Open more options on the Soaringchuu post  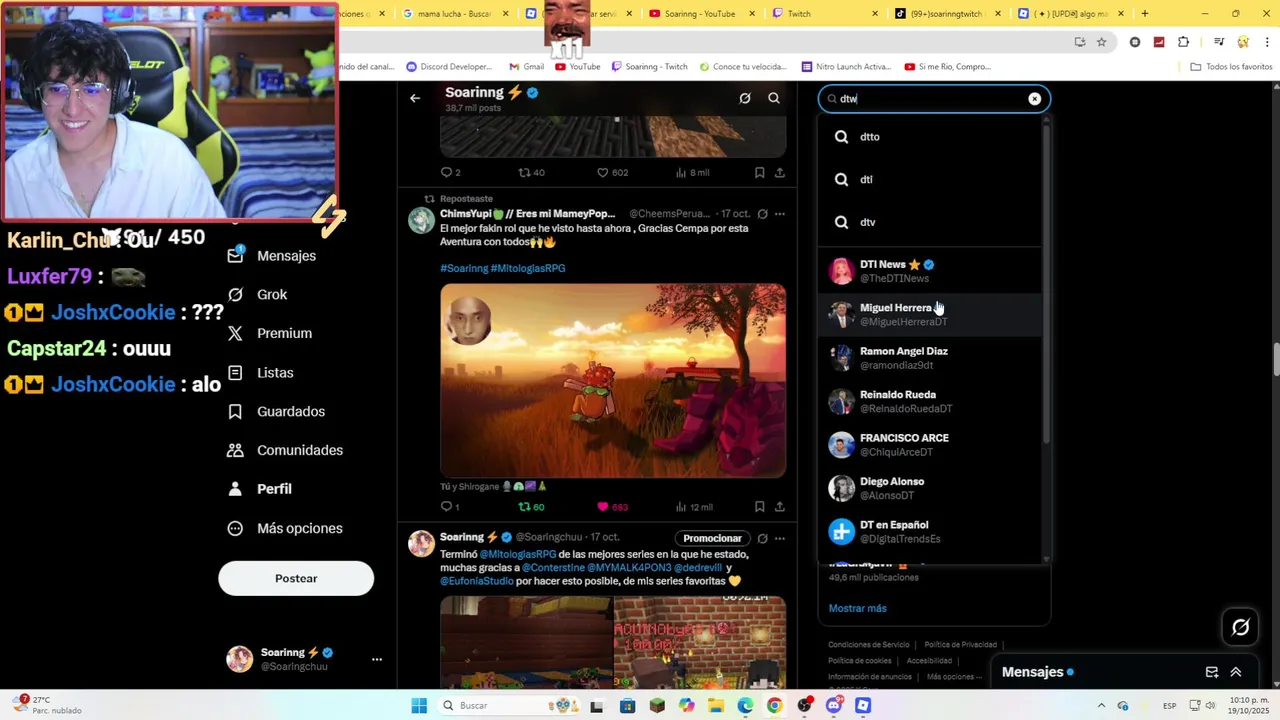pyautogui.click(x=780, y=538)
